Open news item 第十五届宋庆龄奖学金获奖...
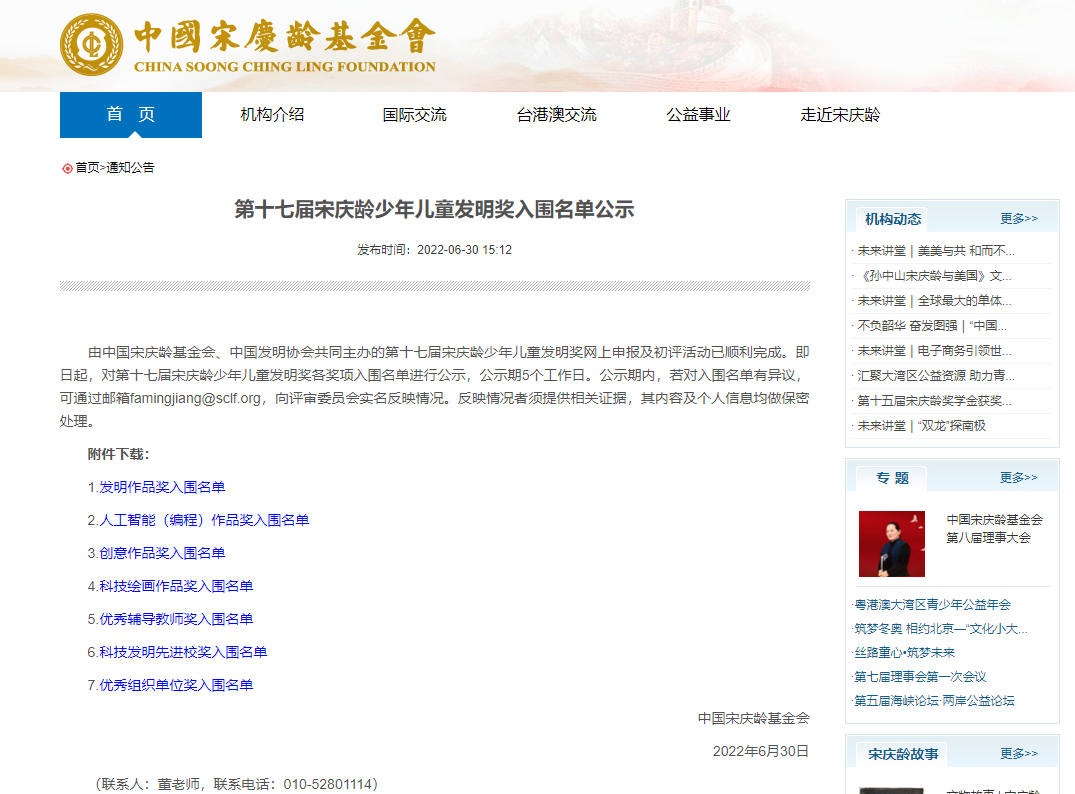Image resolution: width=1075 pixels, height=794 pixels. coord(934,400)
